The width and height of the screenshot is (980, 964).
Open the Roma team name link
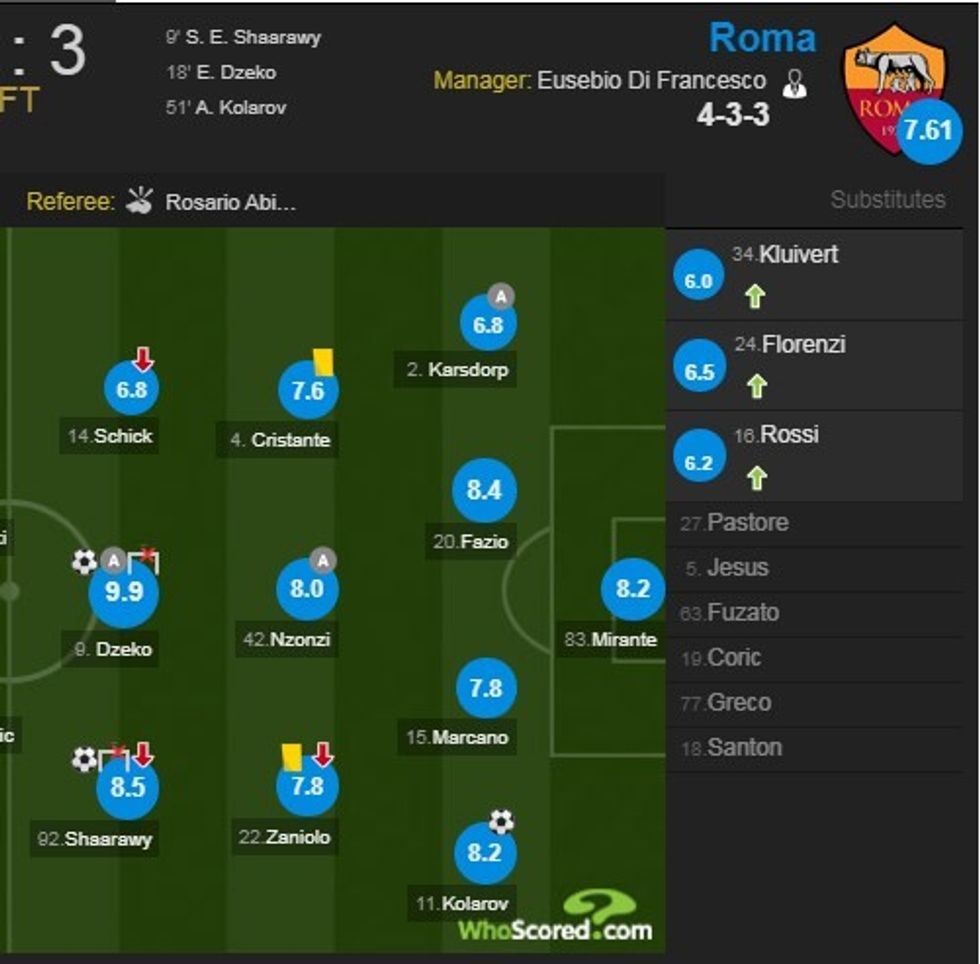pyautogui.click(x=762, y=38)
